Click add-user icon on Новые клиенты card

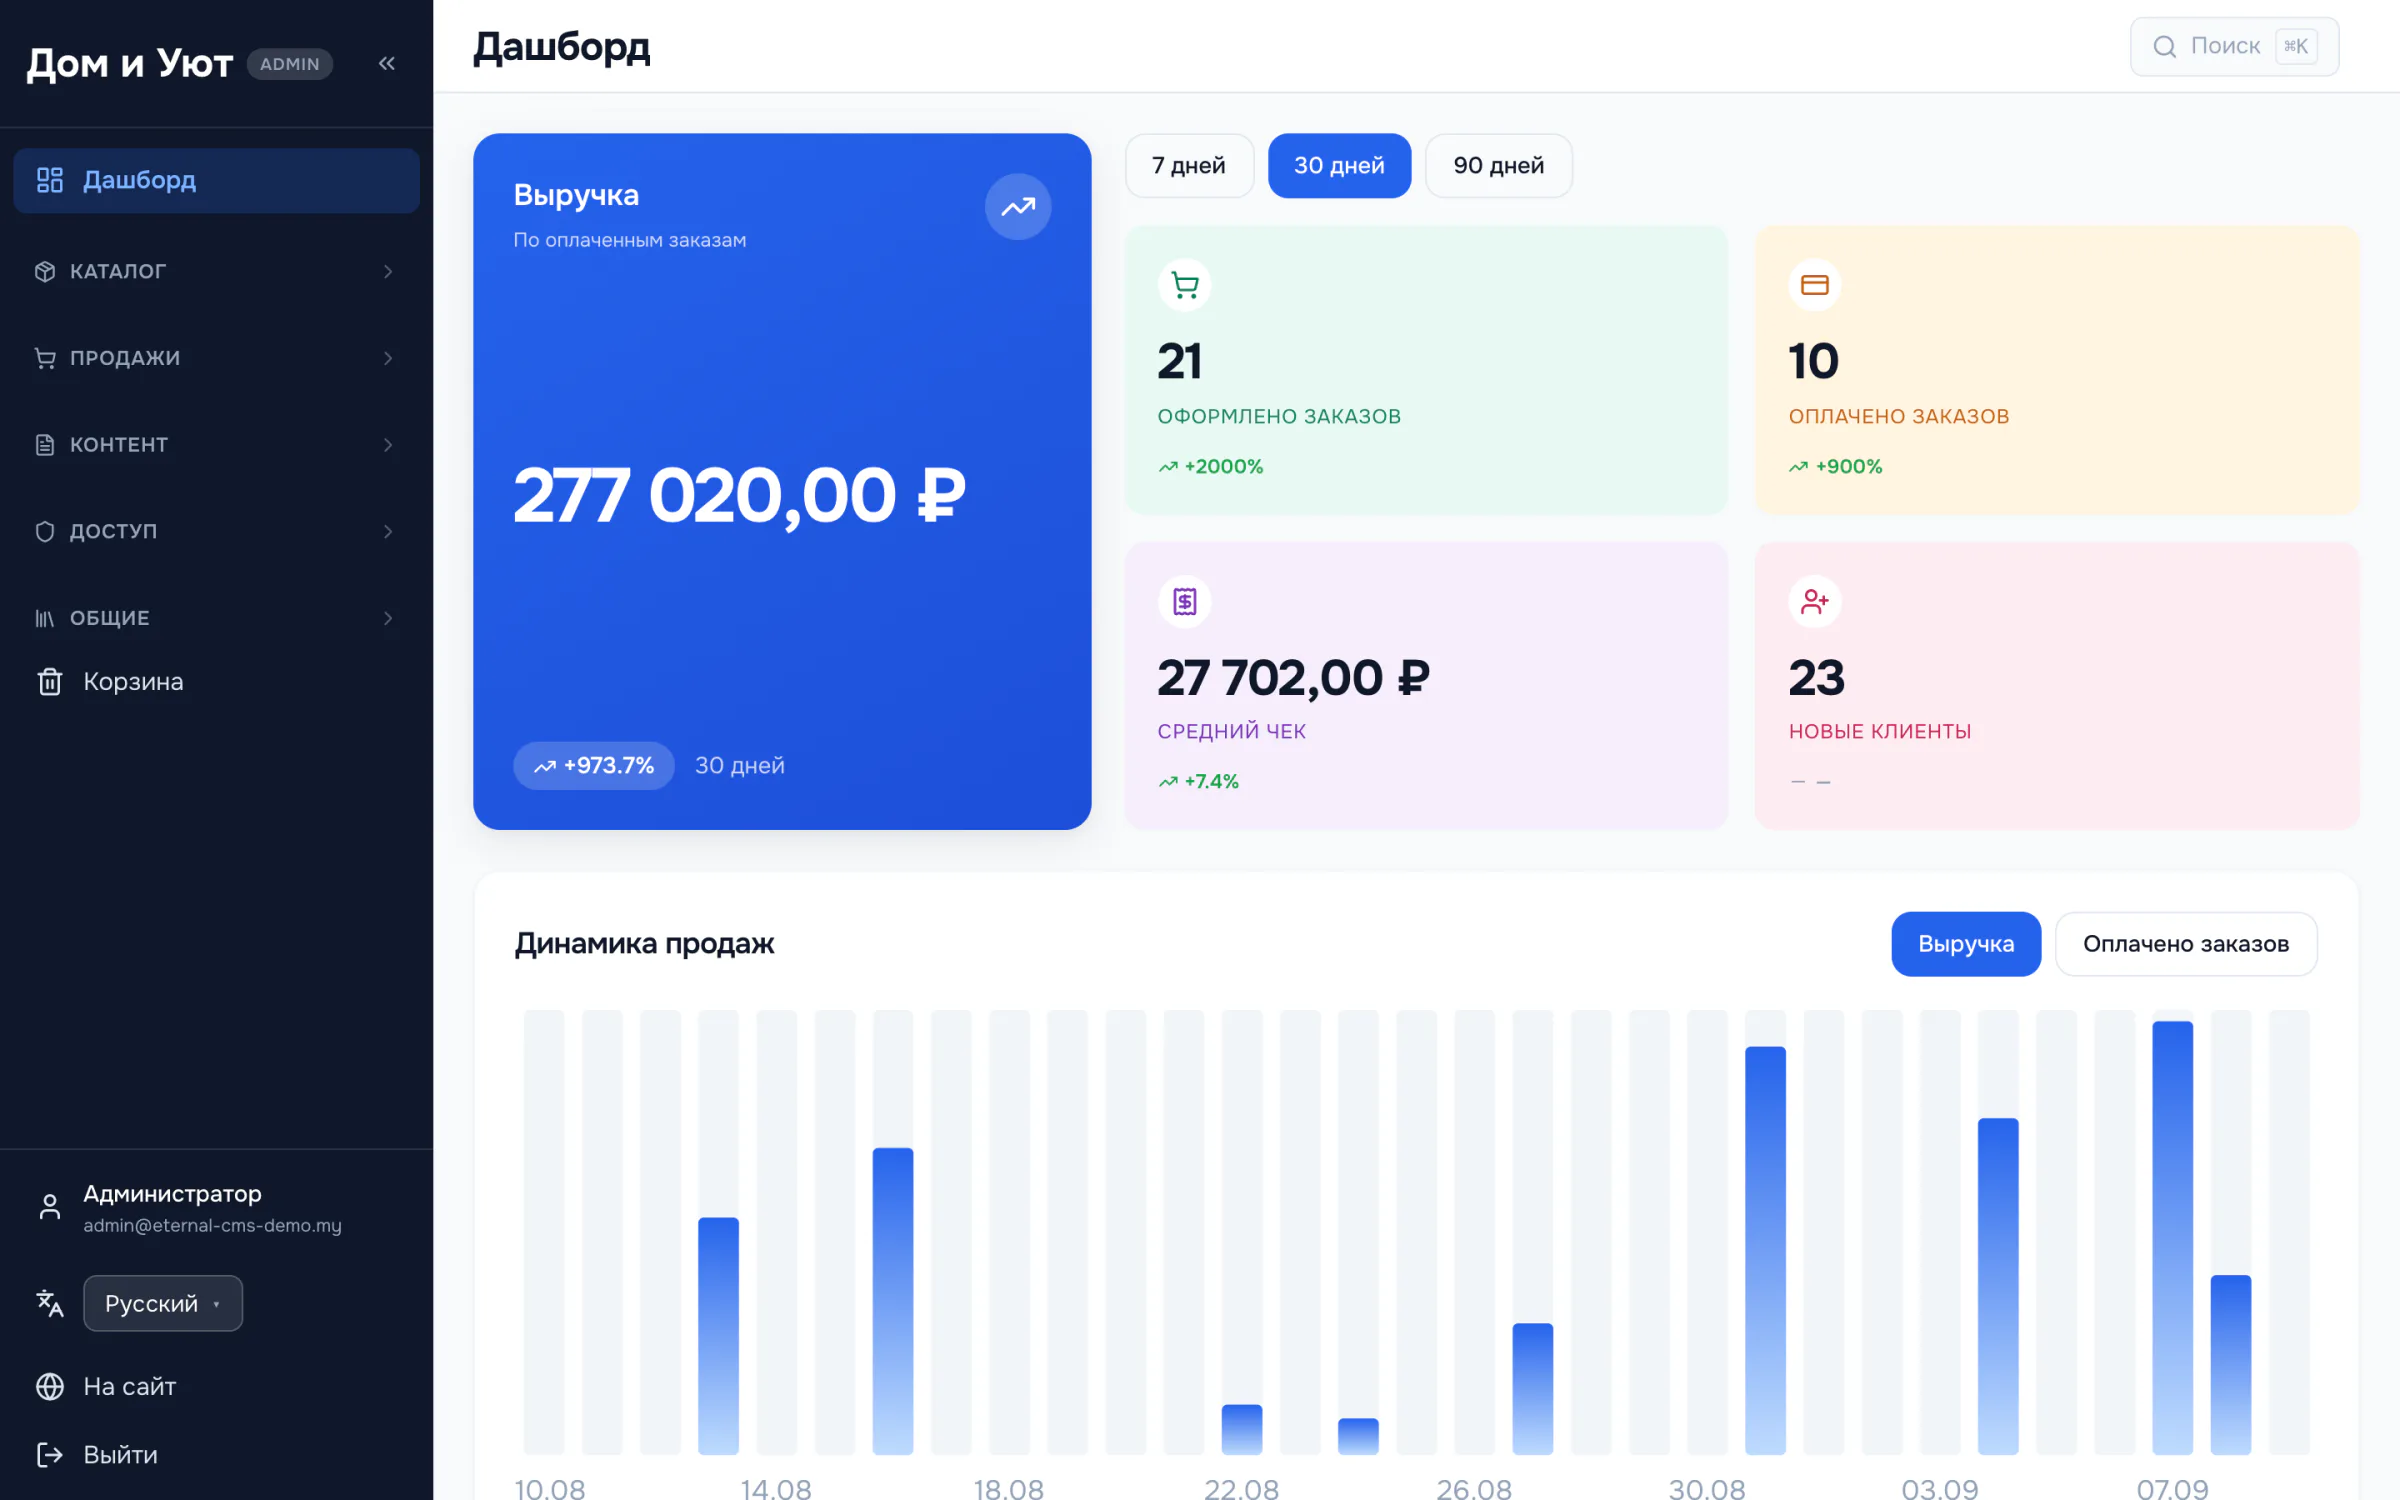(x=1815, y=601)
